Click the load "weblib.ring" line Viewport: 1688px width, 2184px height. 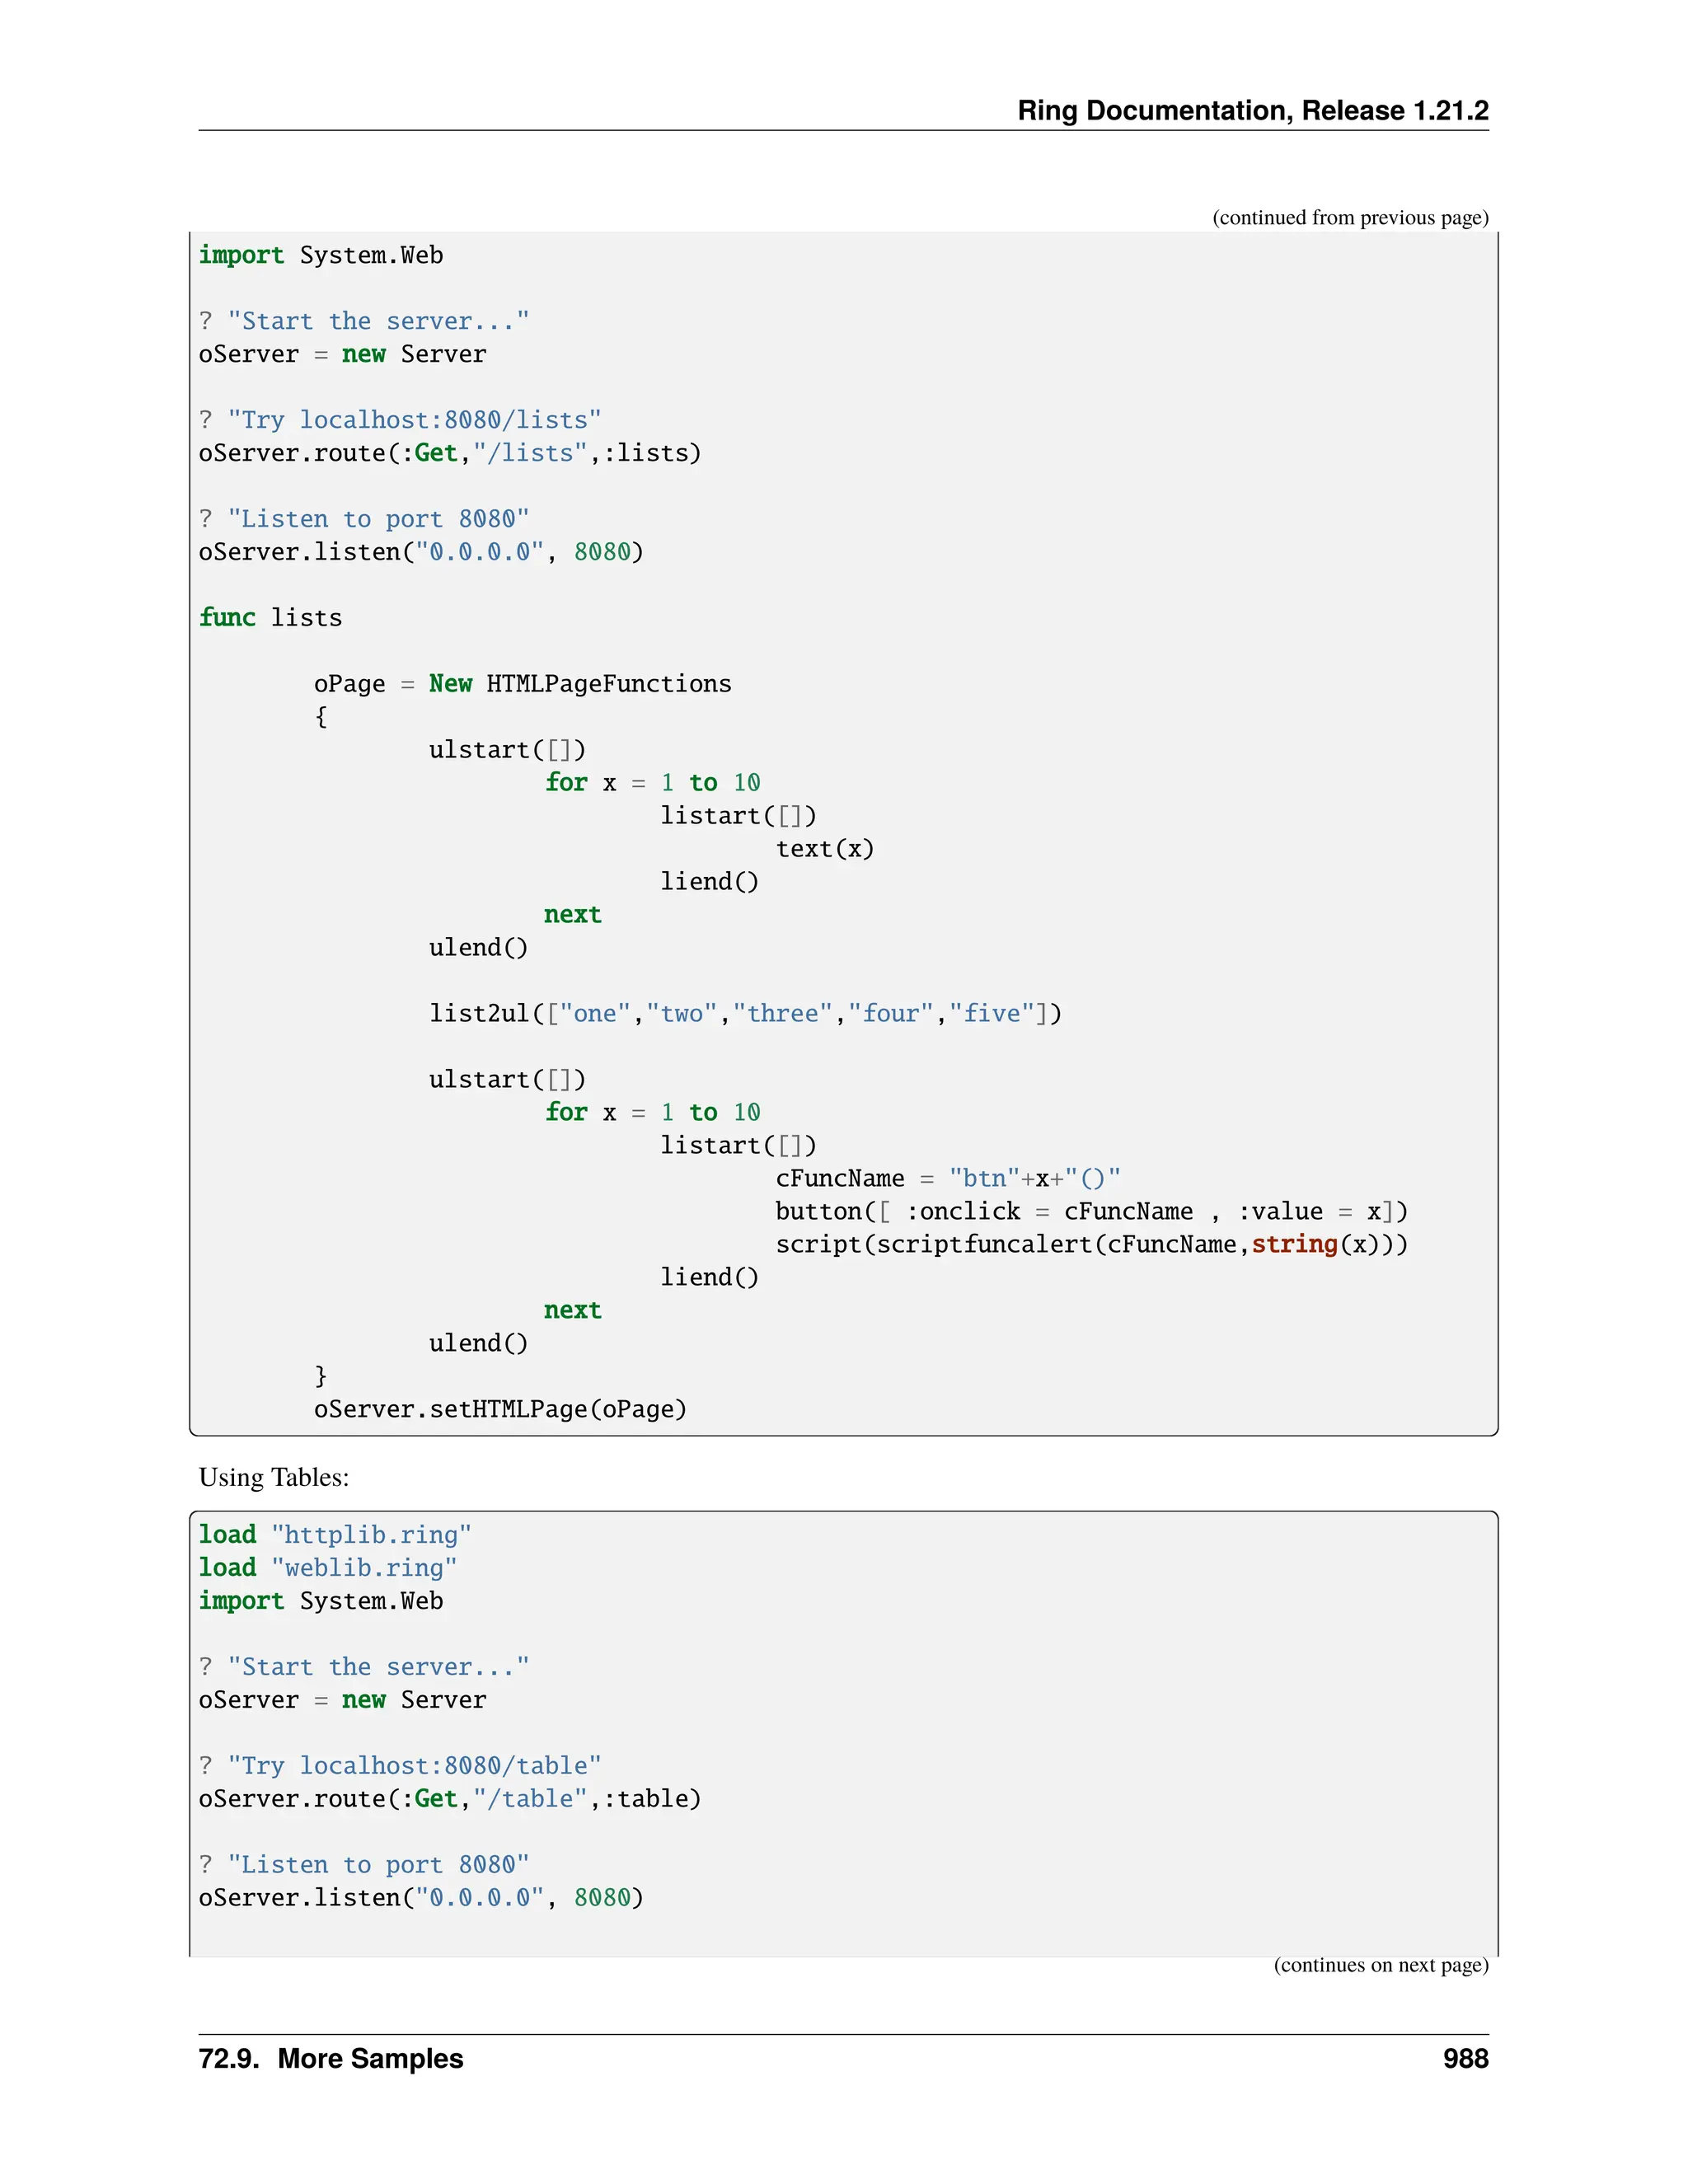tap(327, 1568)
